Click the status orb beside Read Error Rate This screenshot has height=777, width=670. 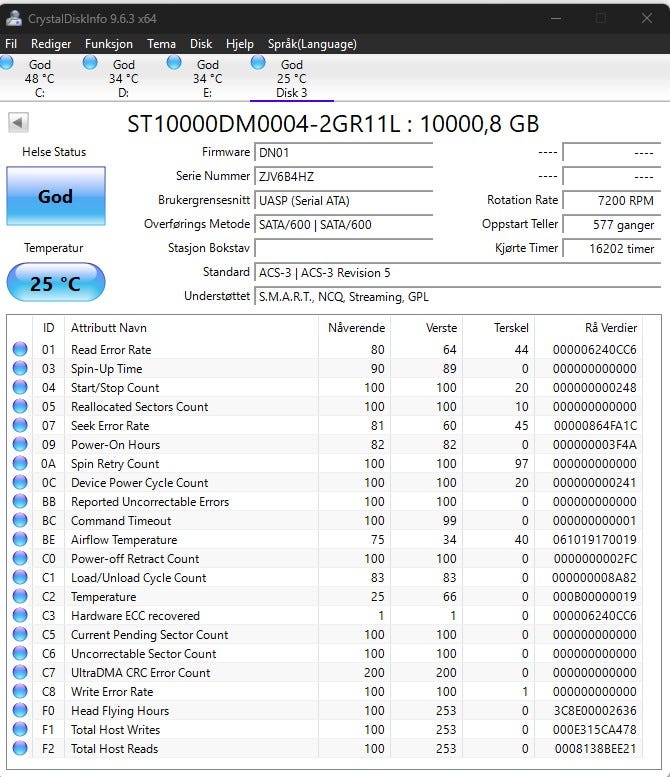[20, 350]
